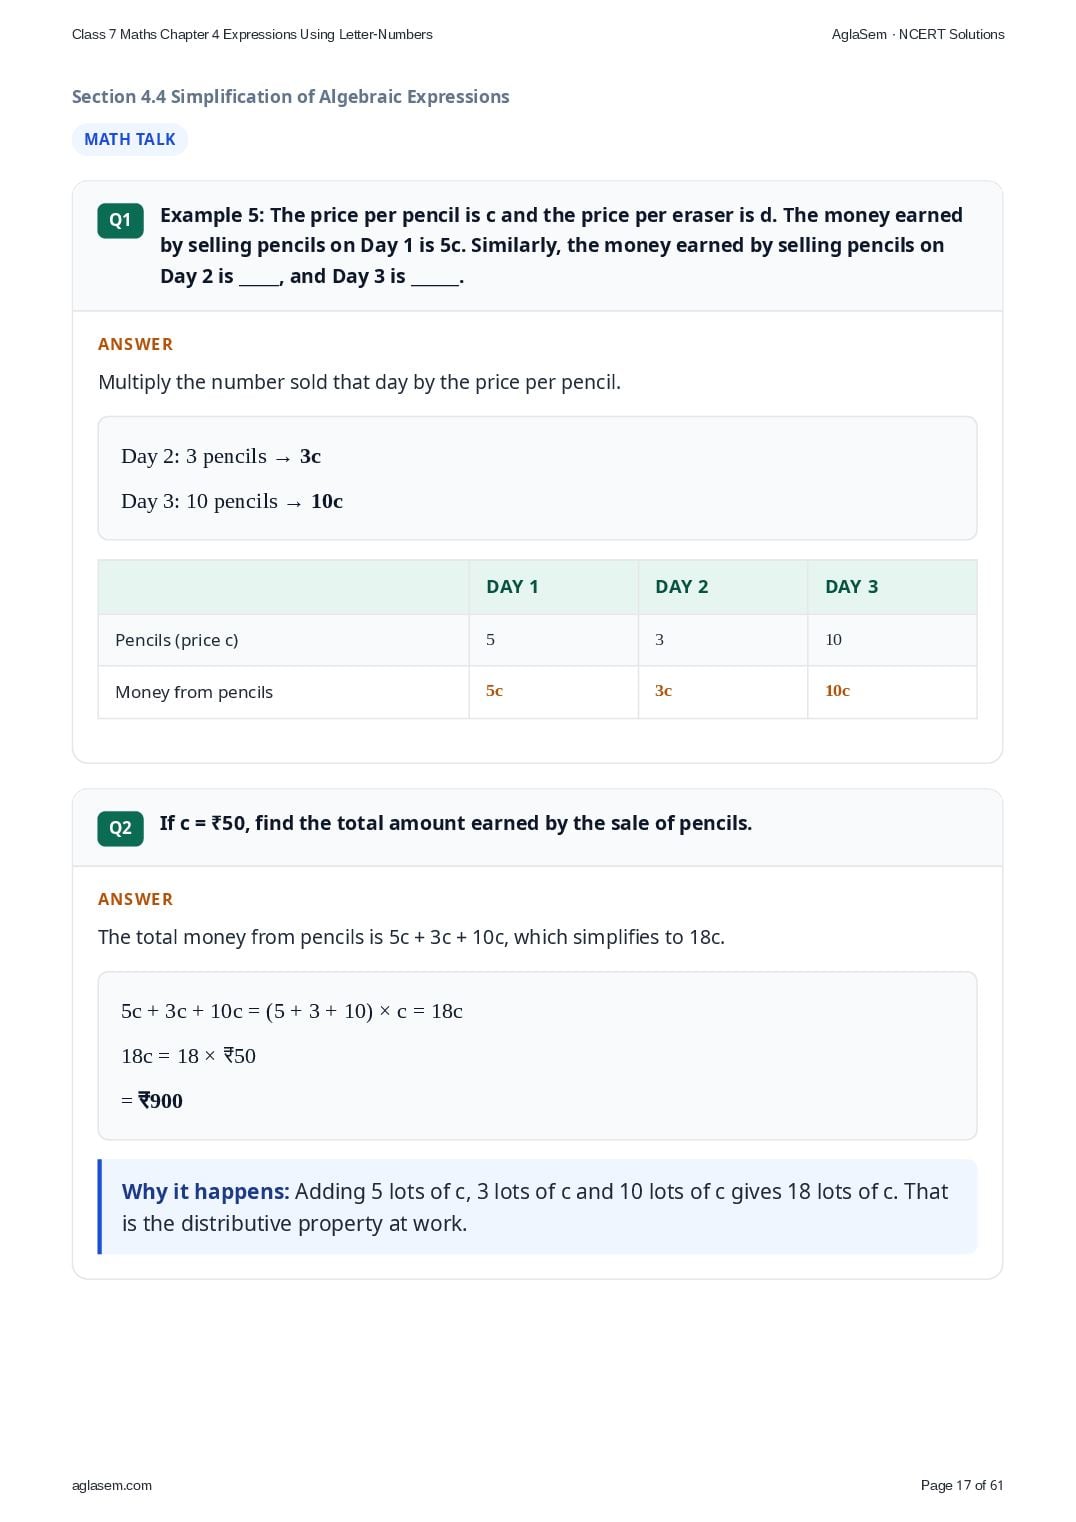Click the Q2 green badge
Viewport: 1076px width, 1522px height.
click(120, 828)
